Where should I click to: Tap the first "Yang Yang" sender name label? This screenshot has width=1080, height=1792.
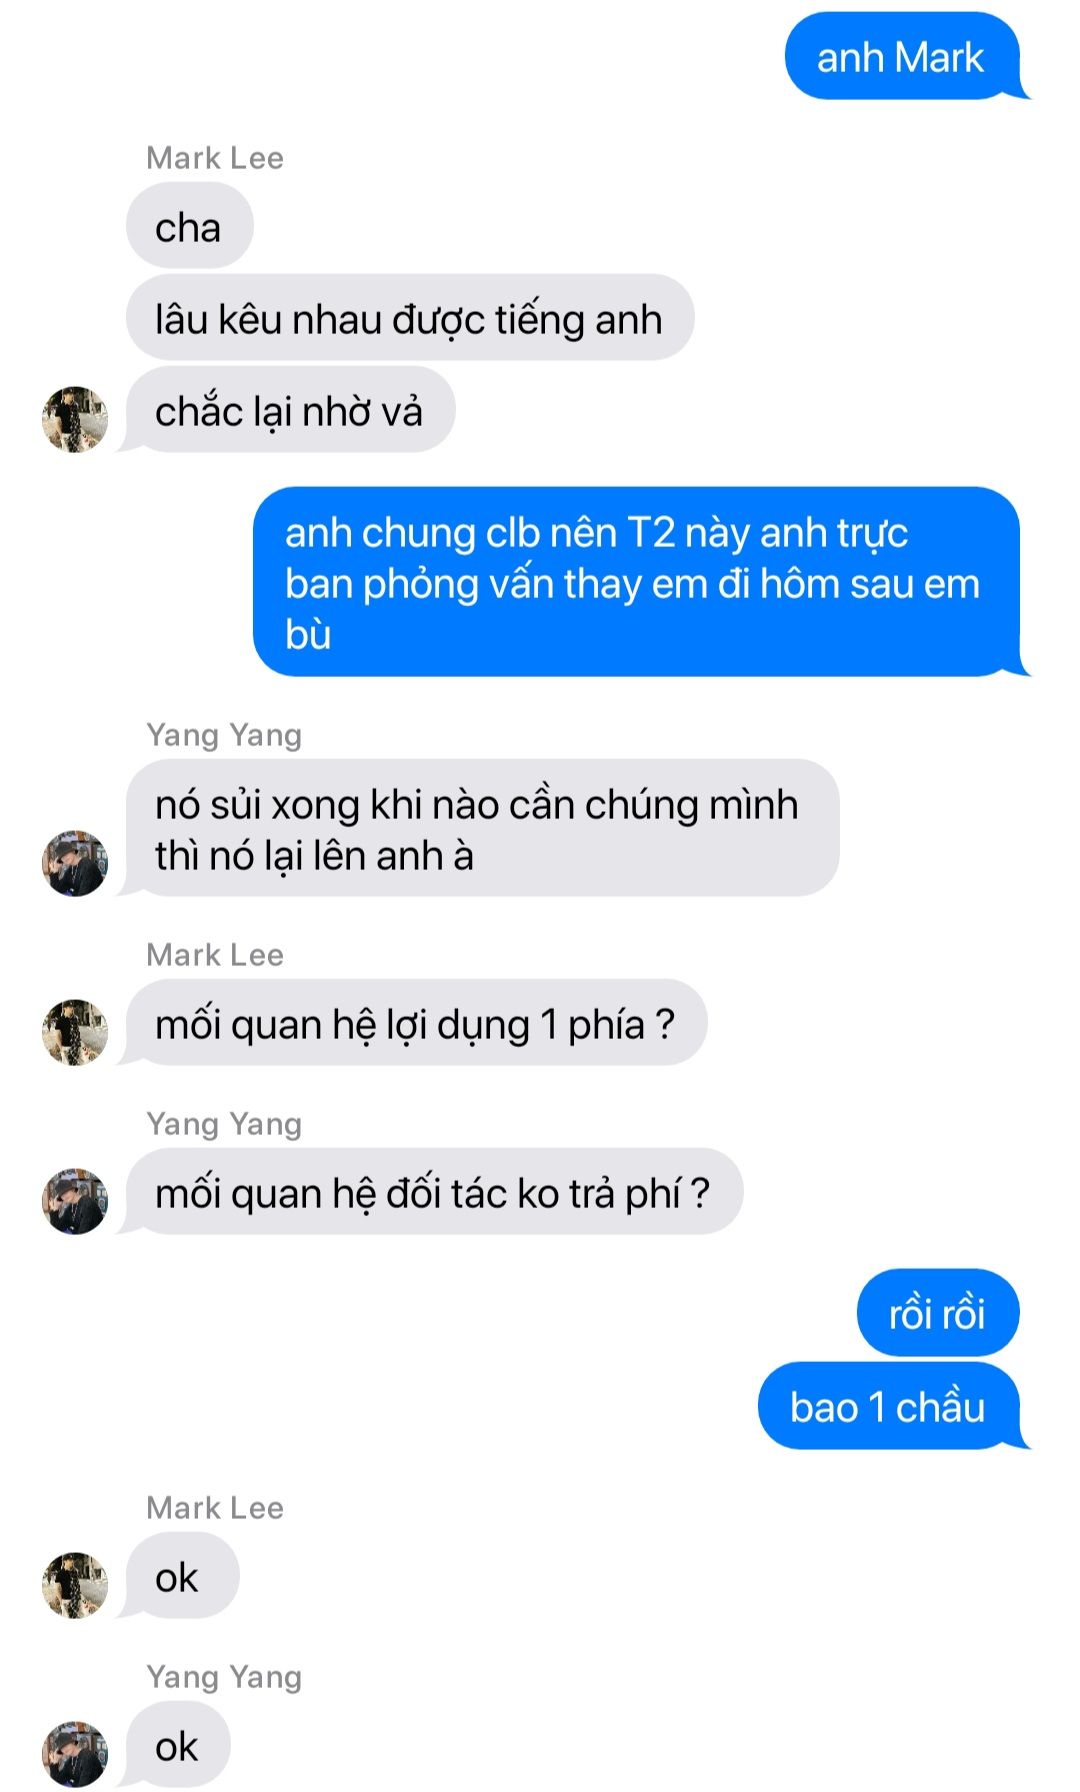[x=224, y=735]
